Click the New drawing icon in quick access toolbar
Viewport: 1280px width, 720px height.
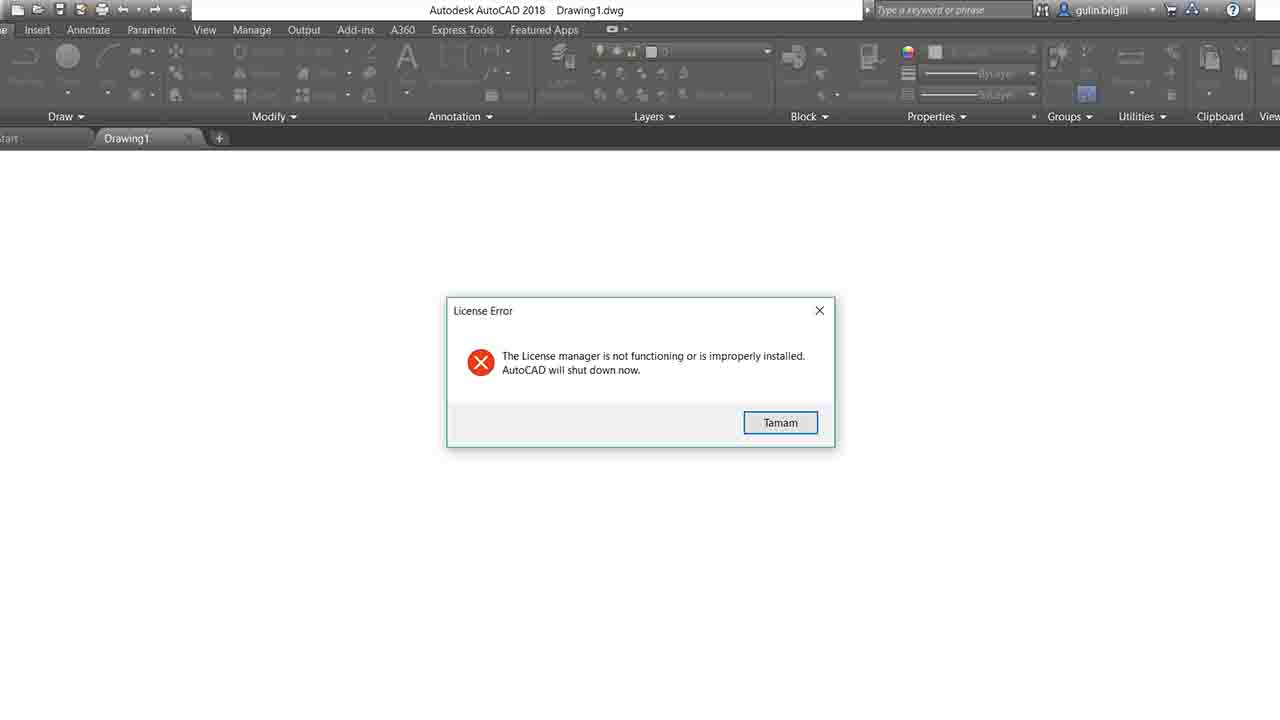[x=17, y=10]
